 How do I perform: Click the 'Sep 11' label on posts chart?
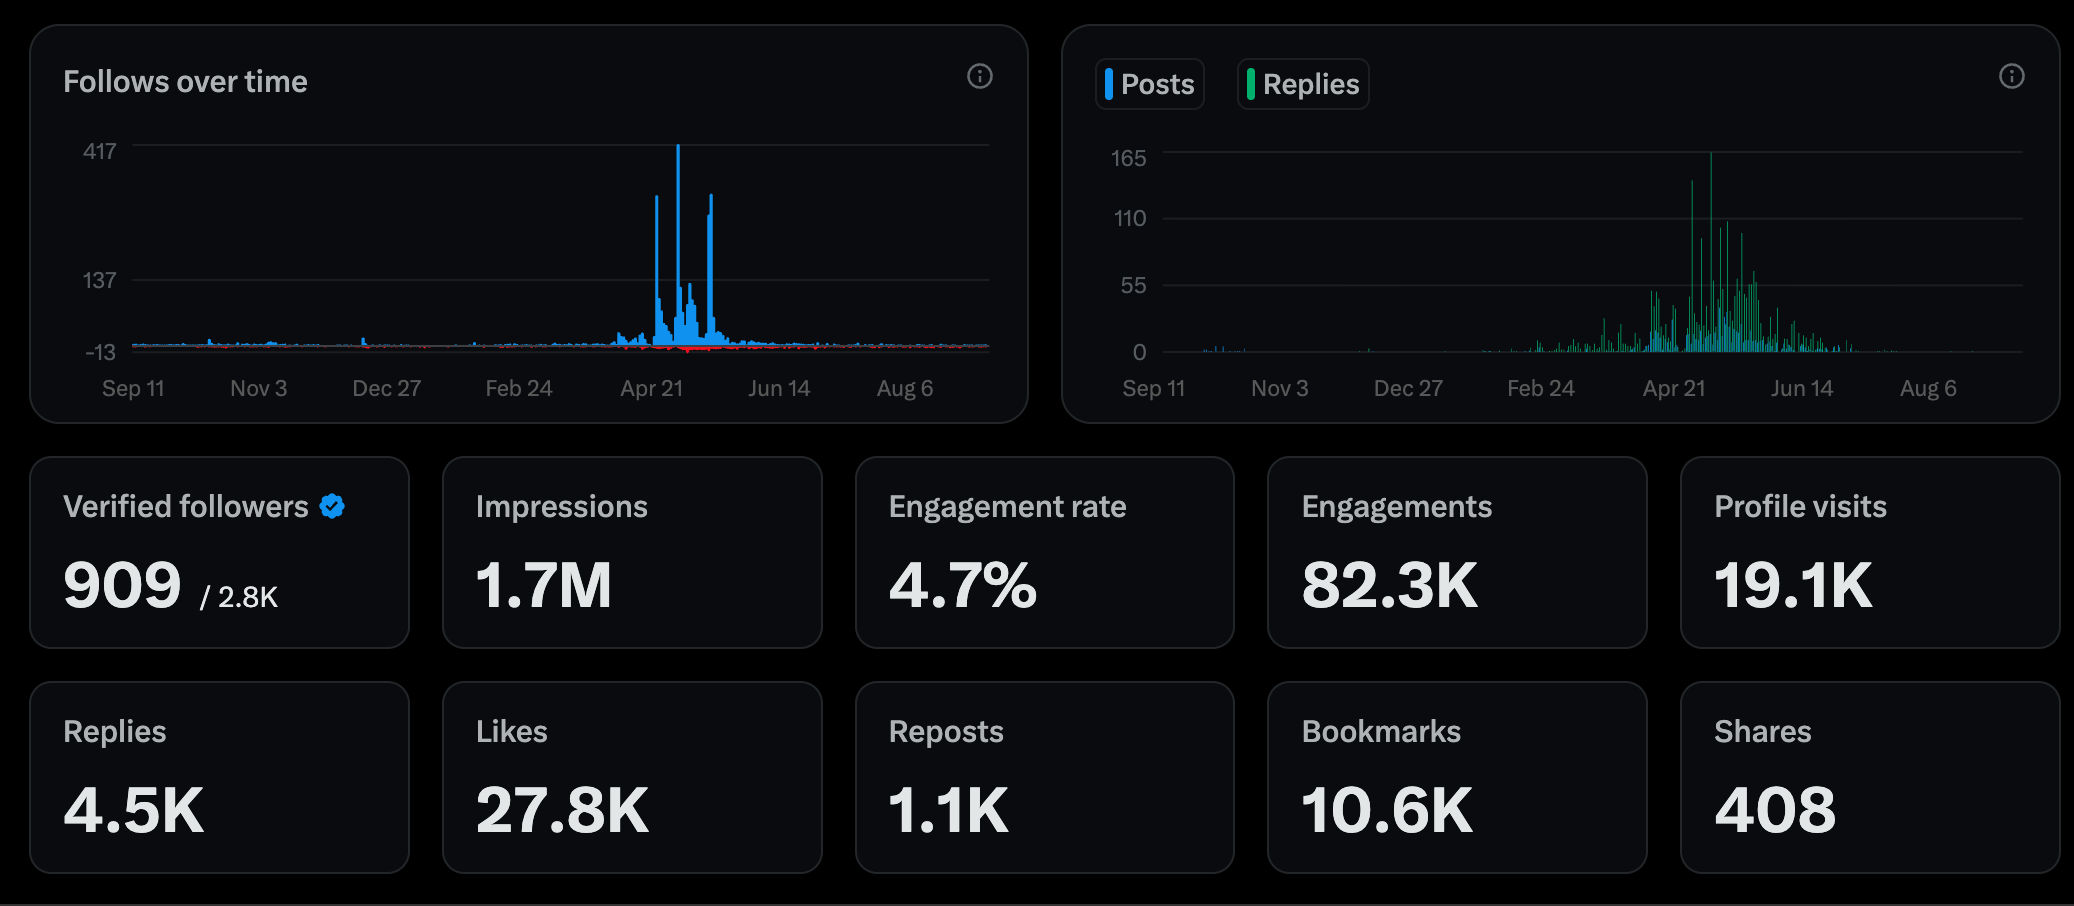point(1154,389)
